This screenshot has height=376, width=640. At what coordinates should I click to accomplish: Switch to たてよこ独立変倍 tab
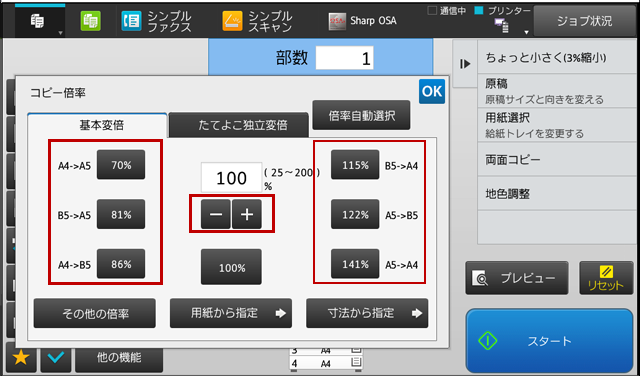pos(238,125)
